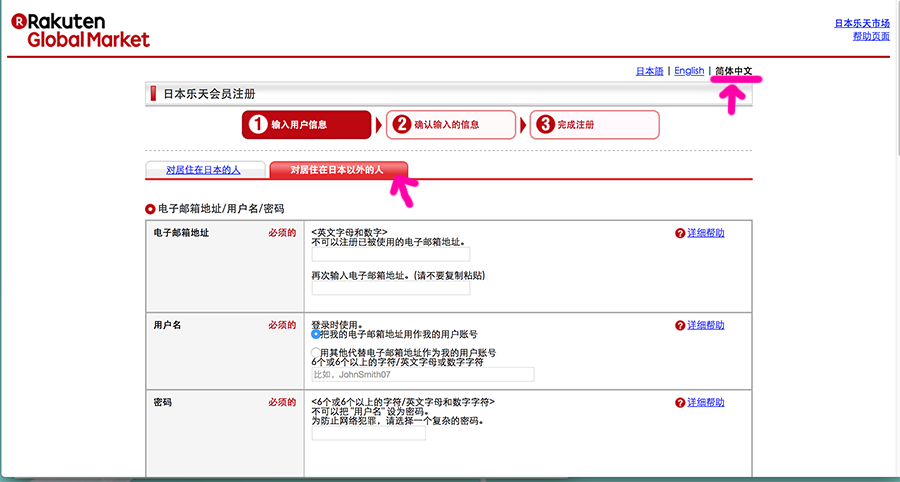Select use a different username option
The width and height of the screenshot is (900, 482).
click(317, 353)
